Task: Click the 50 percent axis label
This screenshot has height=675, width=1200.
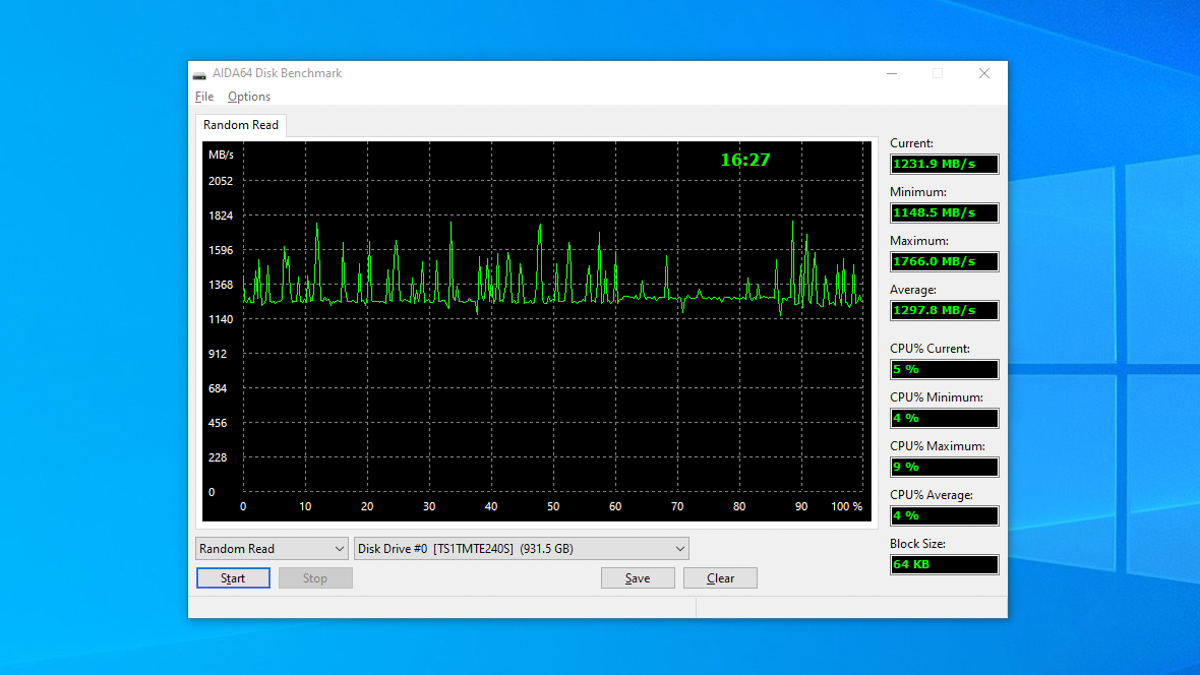Action: [553, 507]
